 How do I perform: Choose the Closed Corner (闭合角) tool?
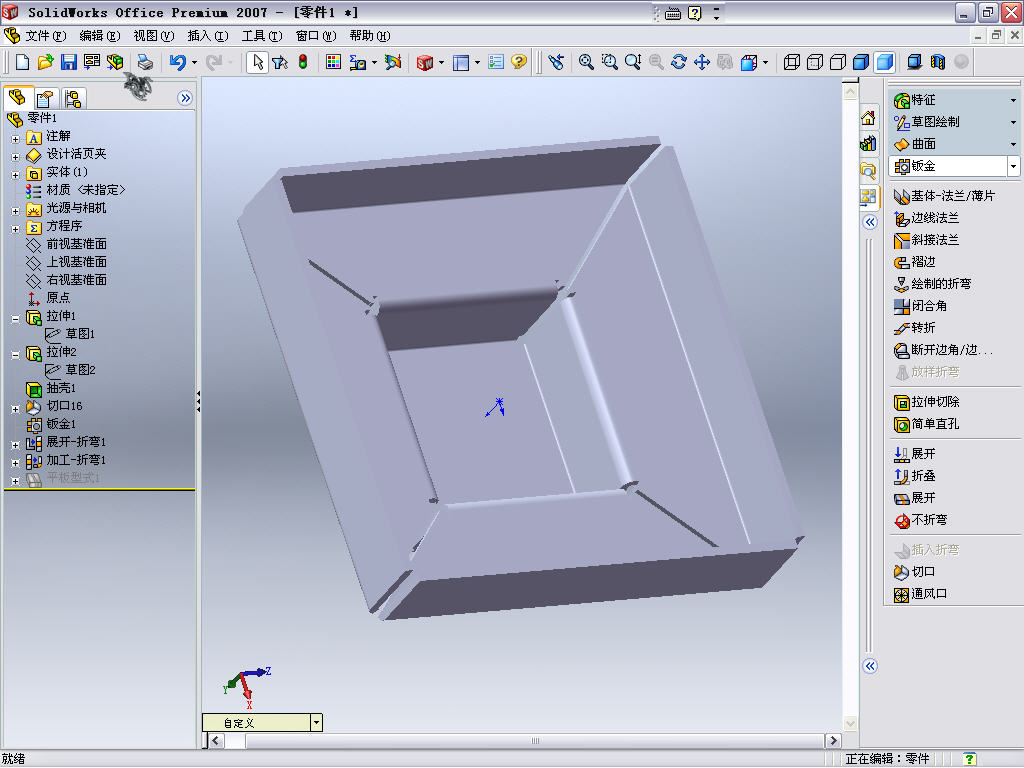tap(920, 306)
